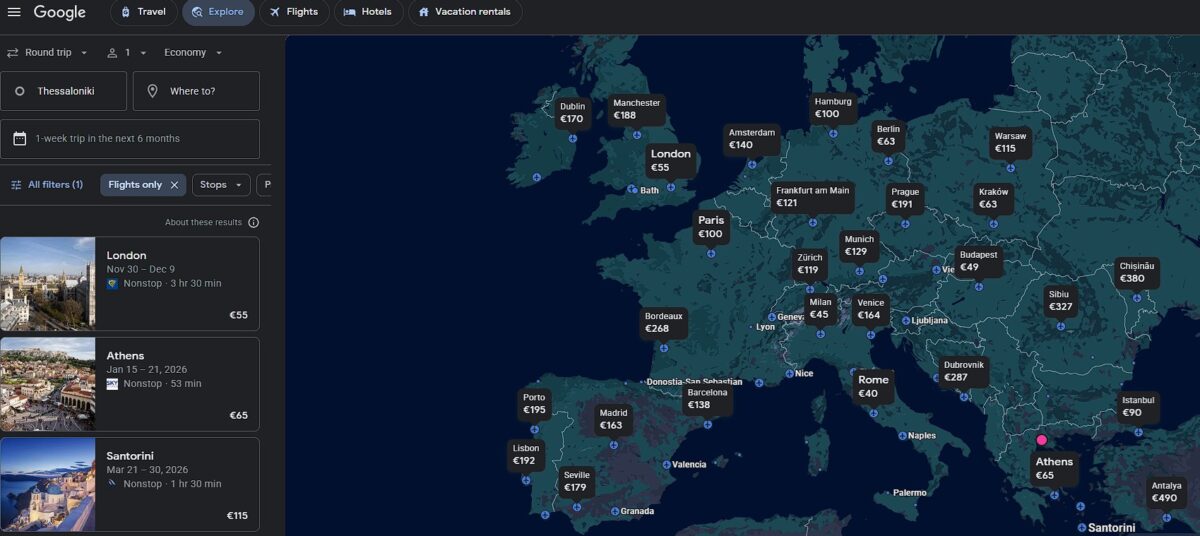Click Milan €45 map label
The image size is (1200, 536).
820,308
